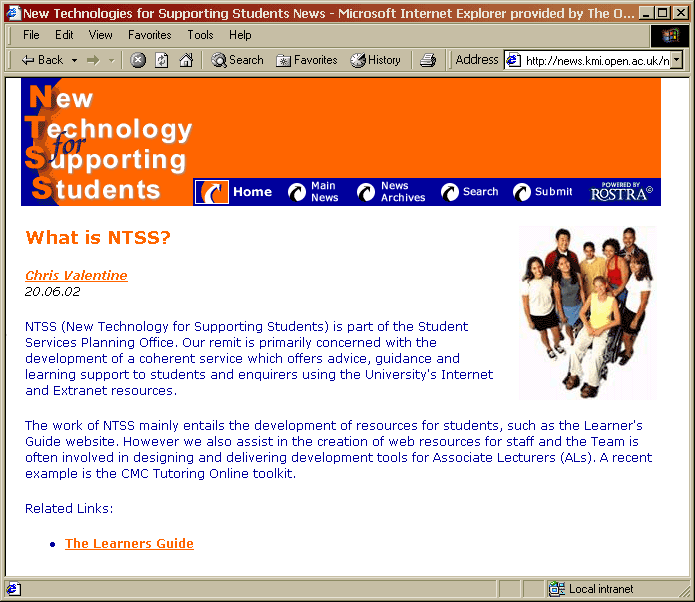Click the Forward arrow button

pos(93,60)
